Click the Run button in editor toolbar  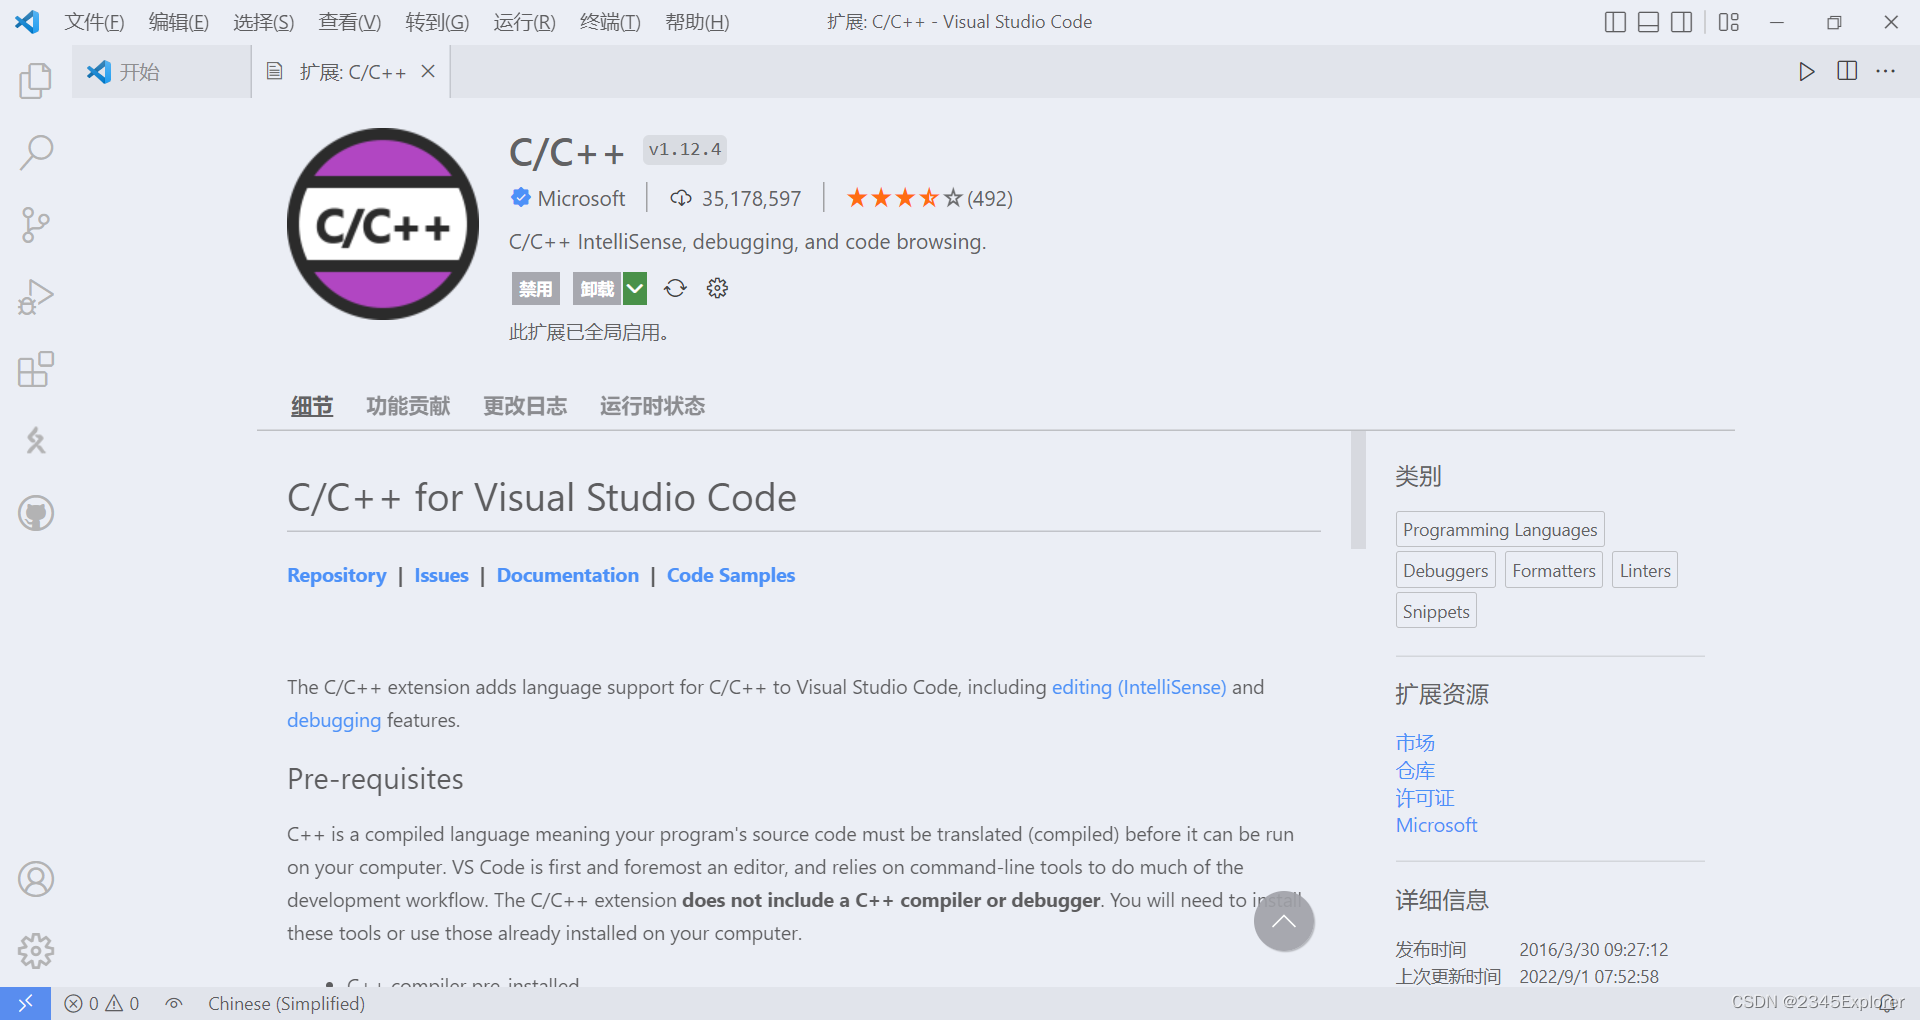point(1806,71)
